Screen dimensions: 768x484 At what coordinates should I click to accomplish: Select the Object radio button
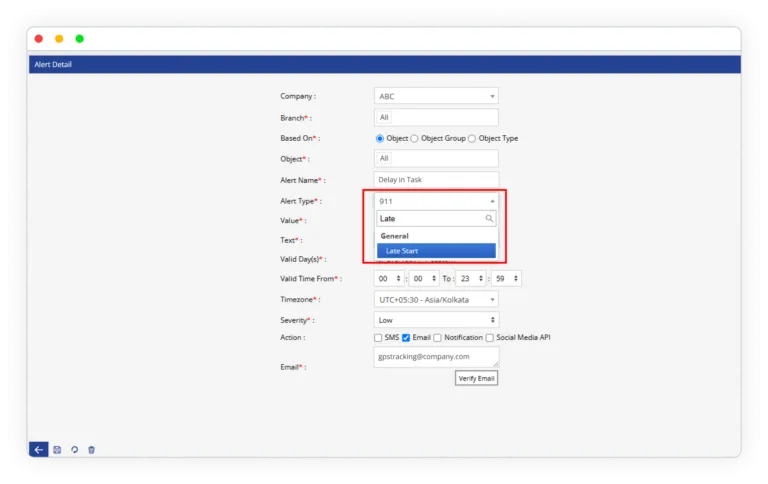click(380, 138)
